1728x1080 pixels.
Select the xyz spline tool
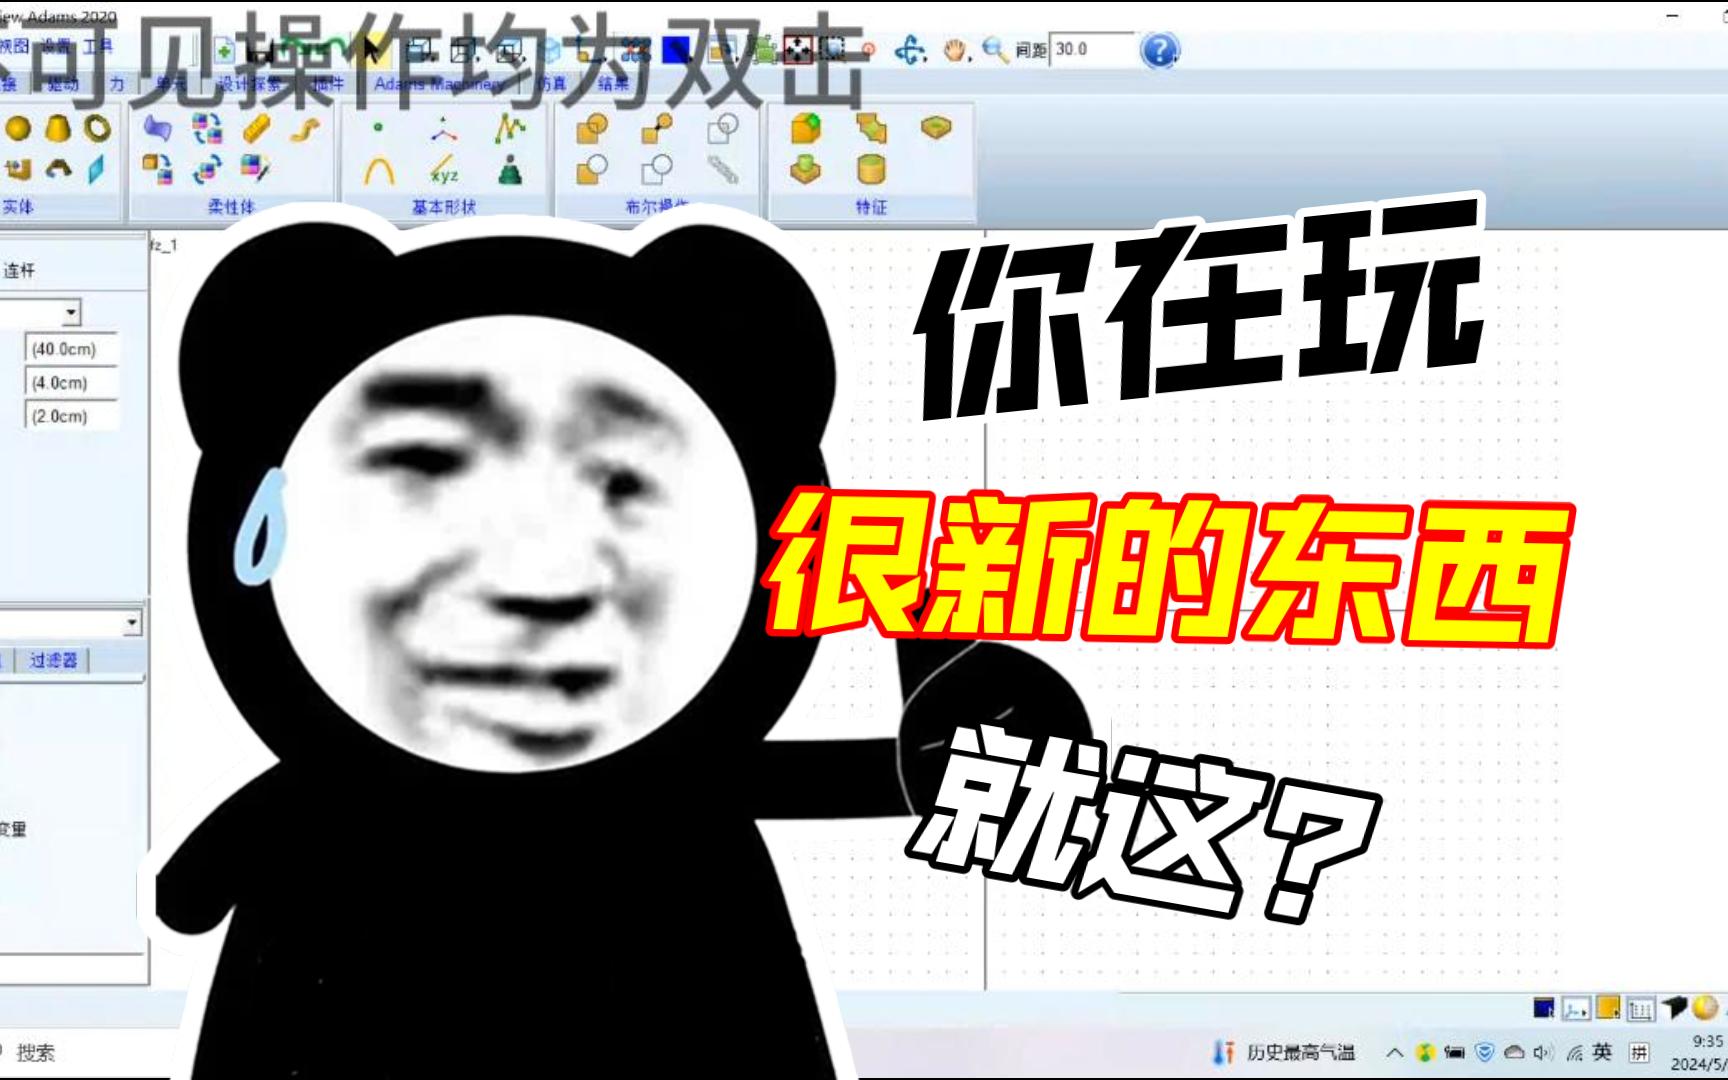(x=444, y=170)
